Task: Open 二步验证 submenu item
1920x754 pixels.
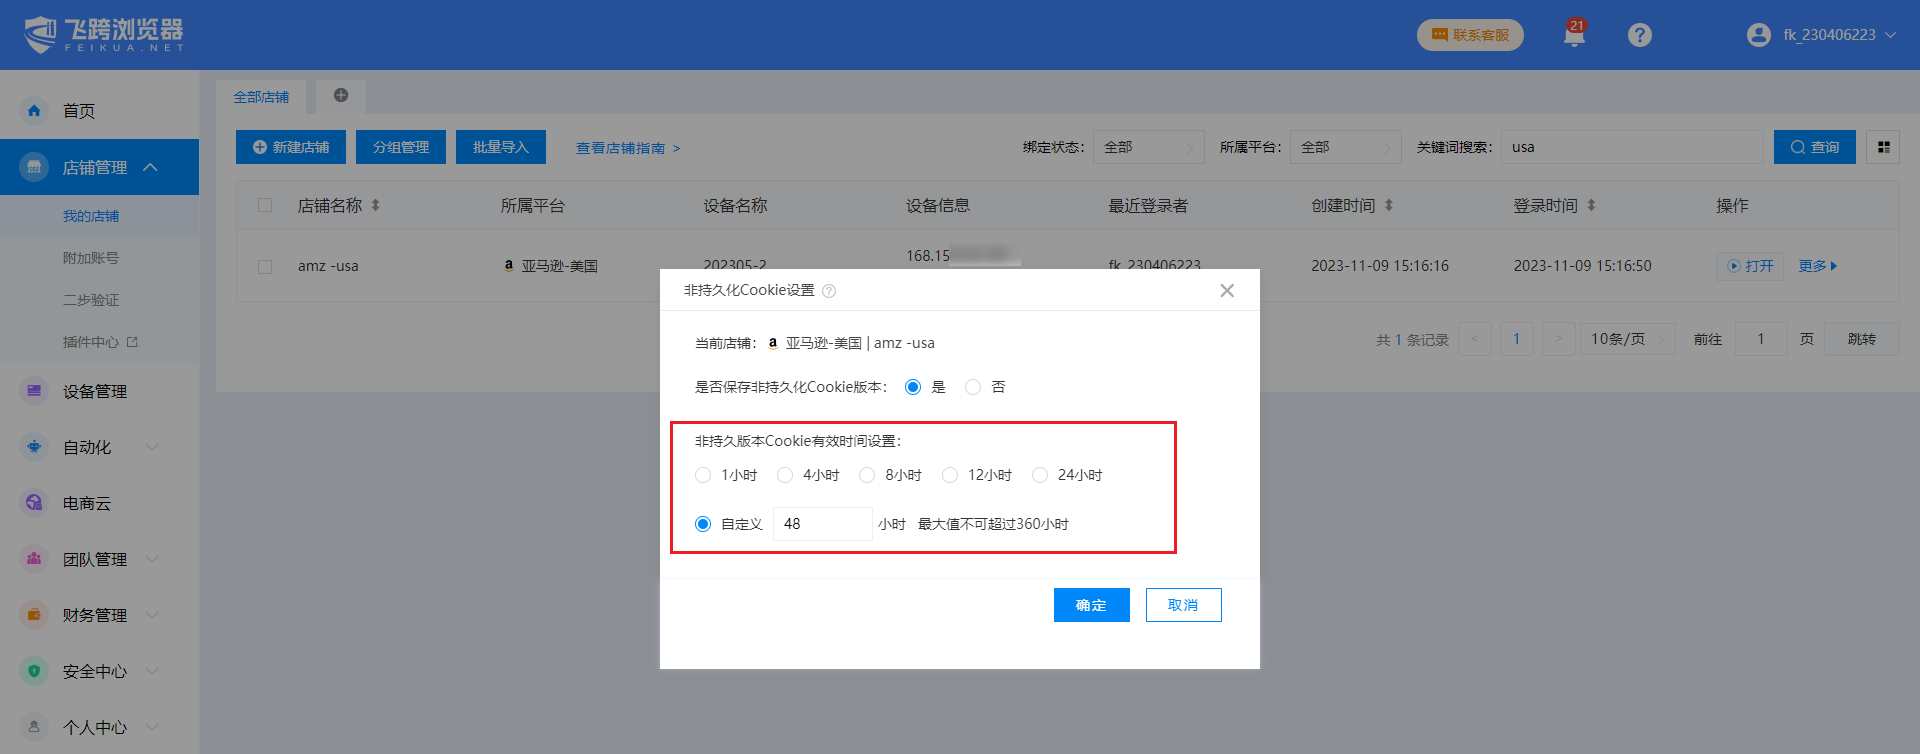Action: pos(91,300)
